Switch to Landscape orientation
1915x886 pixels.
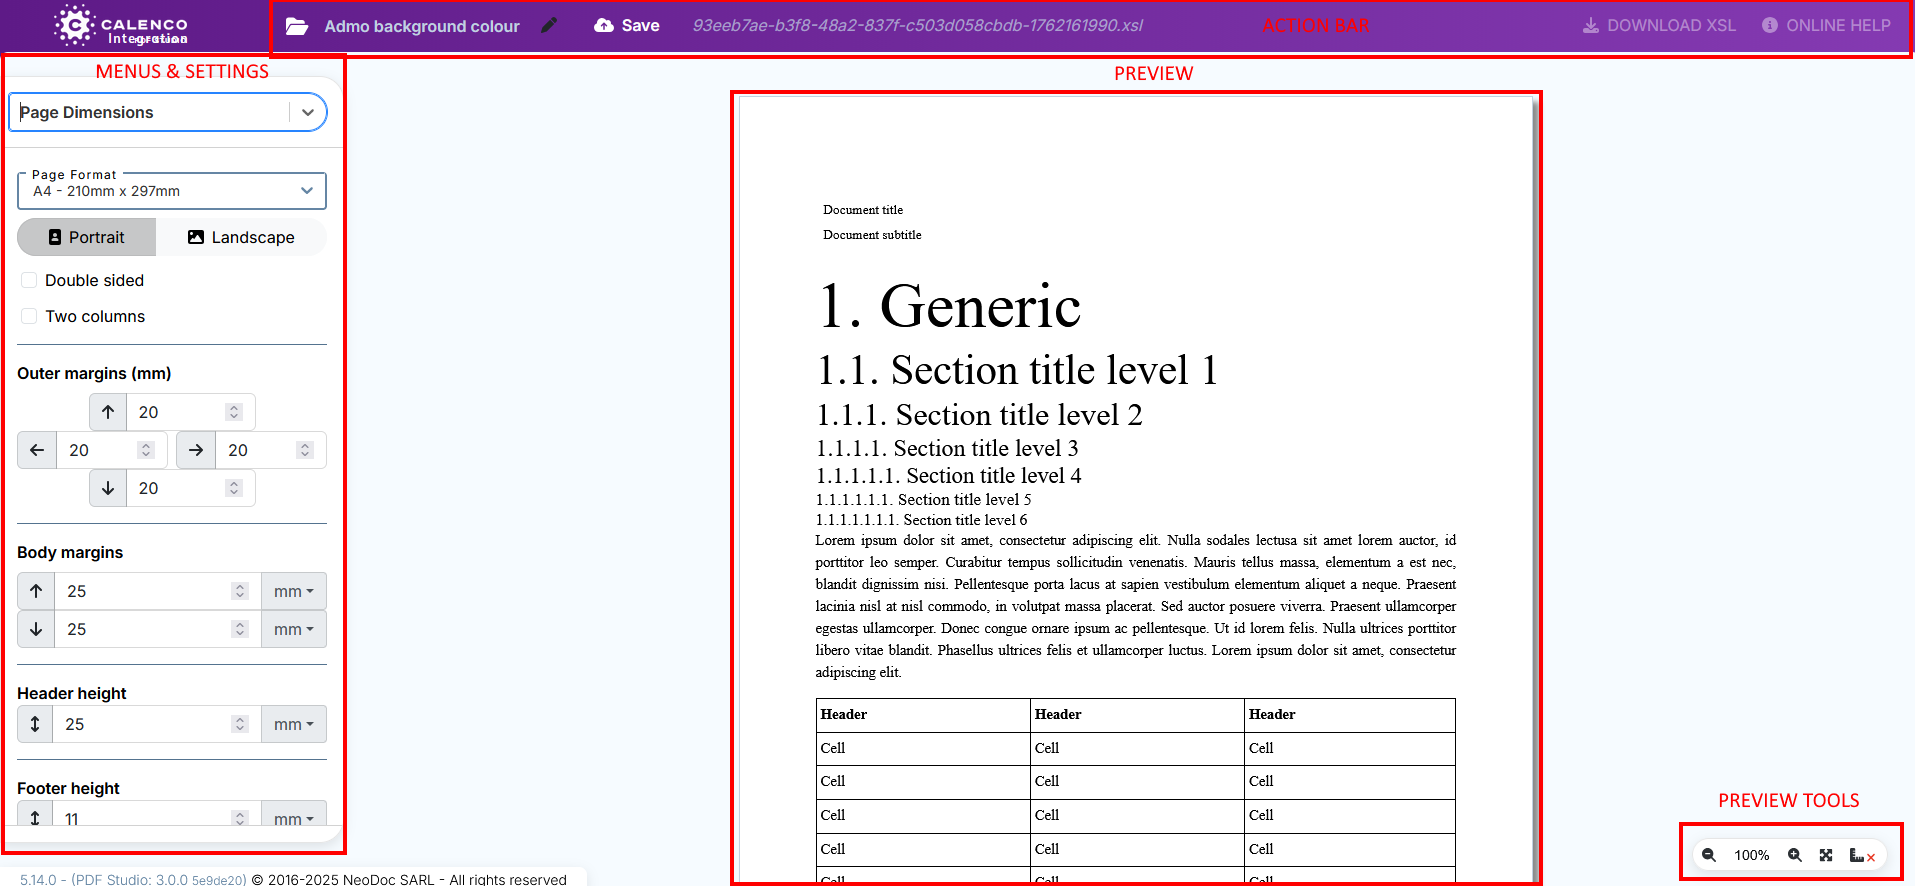click(x=241, y=237)
